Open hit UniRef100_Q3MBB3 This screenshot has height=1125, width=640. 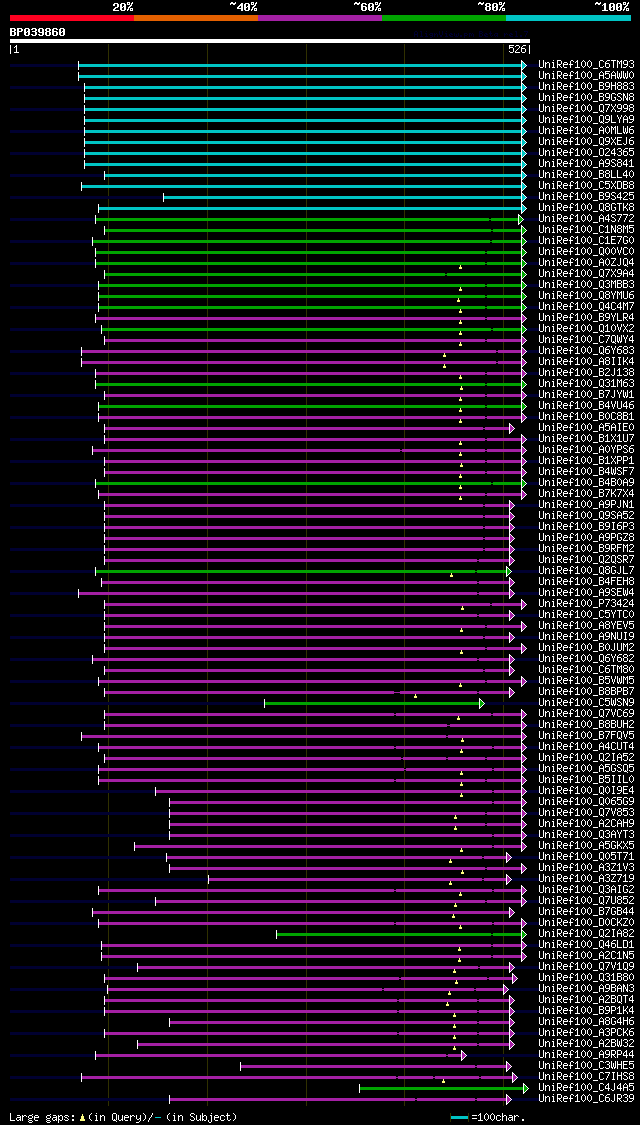point(586,285)
